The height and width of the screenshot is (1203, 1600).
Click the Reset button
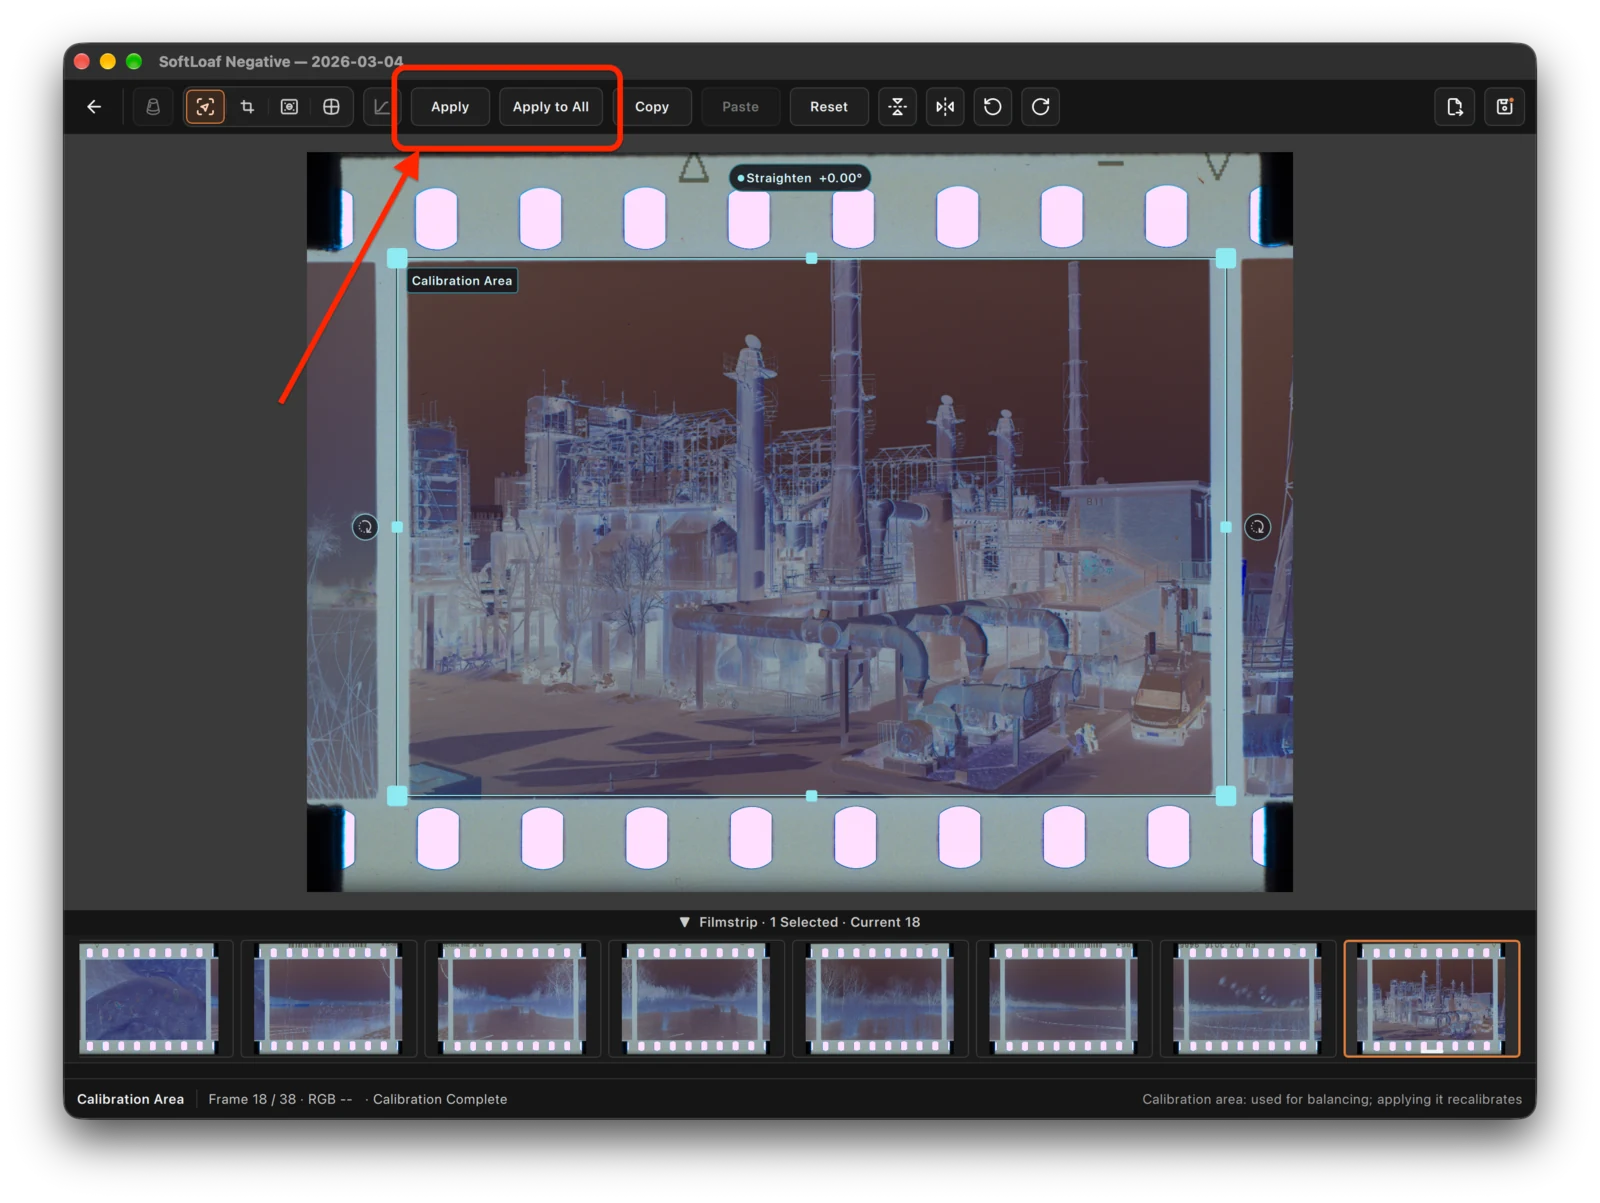click(x=829, y=107)
